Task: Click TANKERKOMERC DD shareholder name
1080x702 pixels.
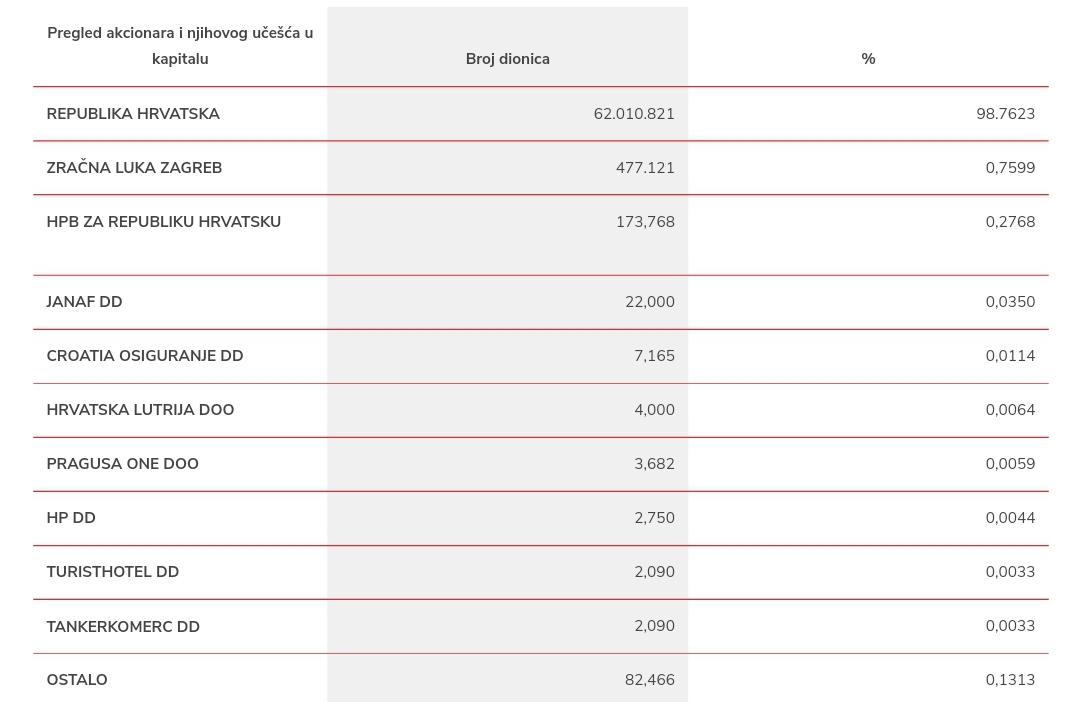Action: click(x=123, y=627)
